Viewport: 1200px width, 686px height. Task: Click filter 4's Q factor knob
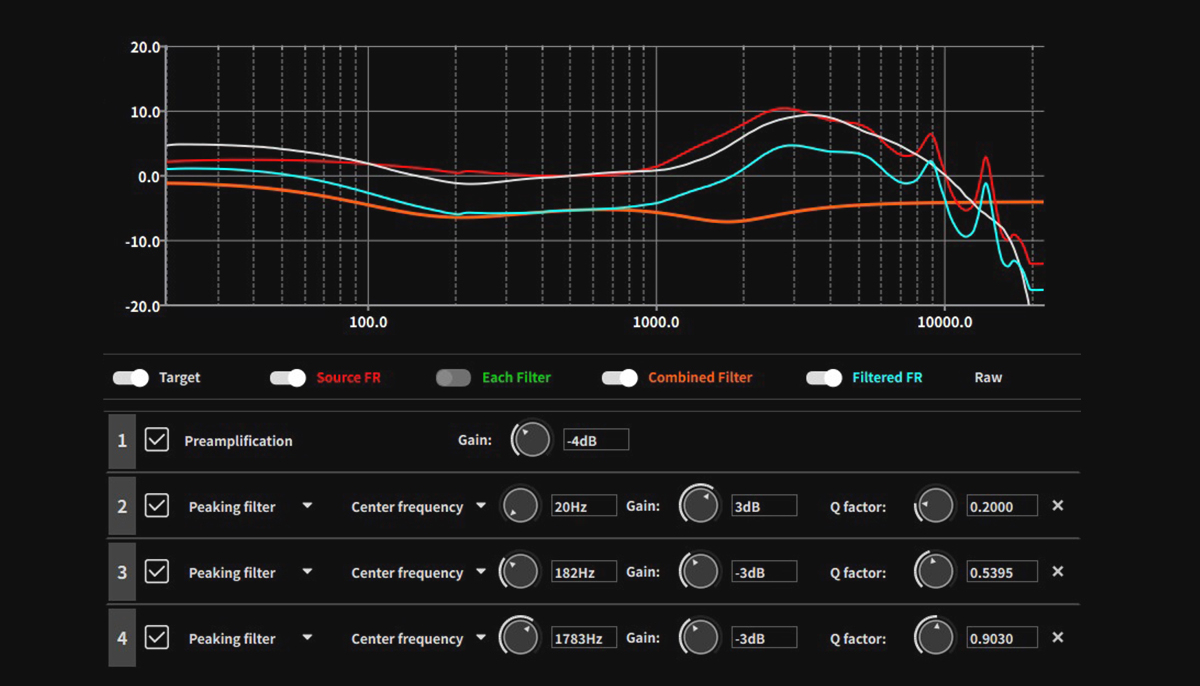pyautogui.click(x=934, y=637)
